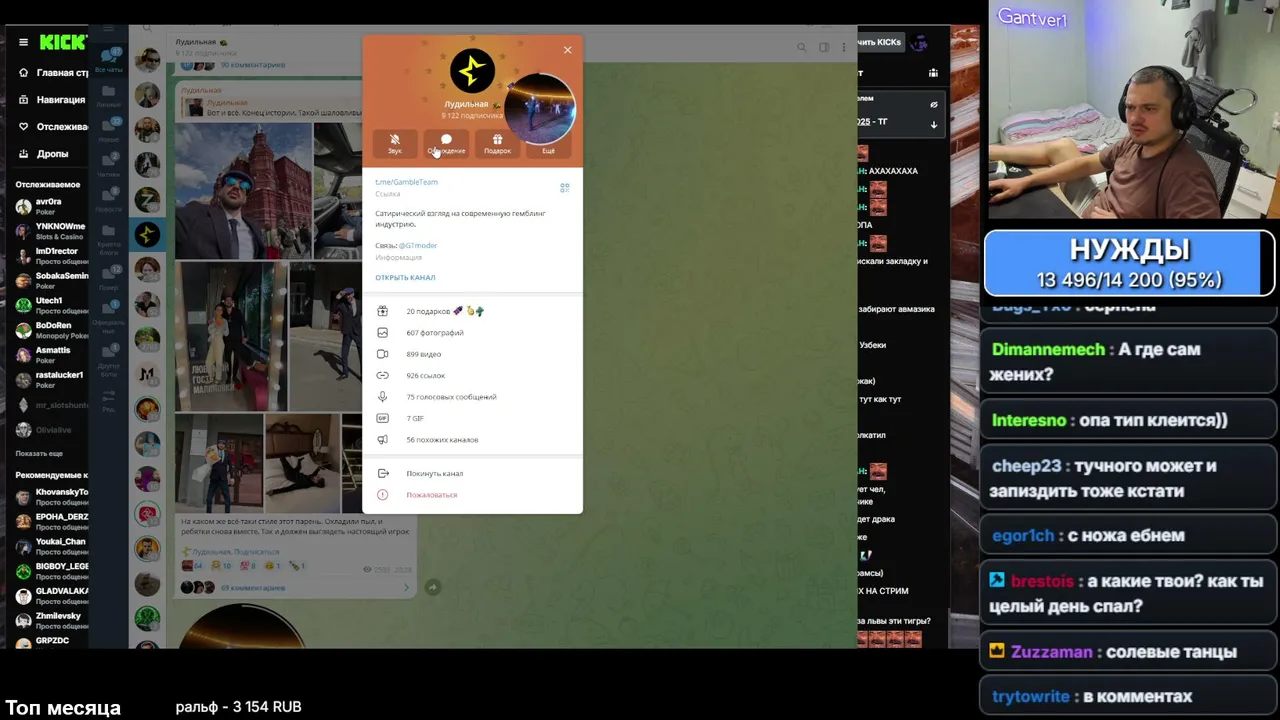Toggle the Telegram side panel icon
The image size is (1280, 720).
tap(824, 47)
